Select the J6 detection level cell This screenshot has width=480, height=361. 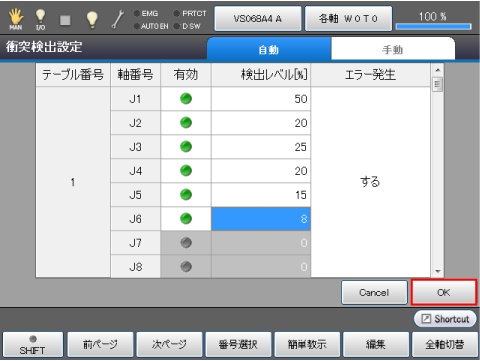pos(261,219)
